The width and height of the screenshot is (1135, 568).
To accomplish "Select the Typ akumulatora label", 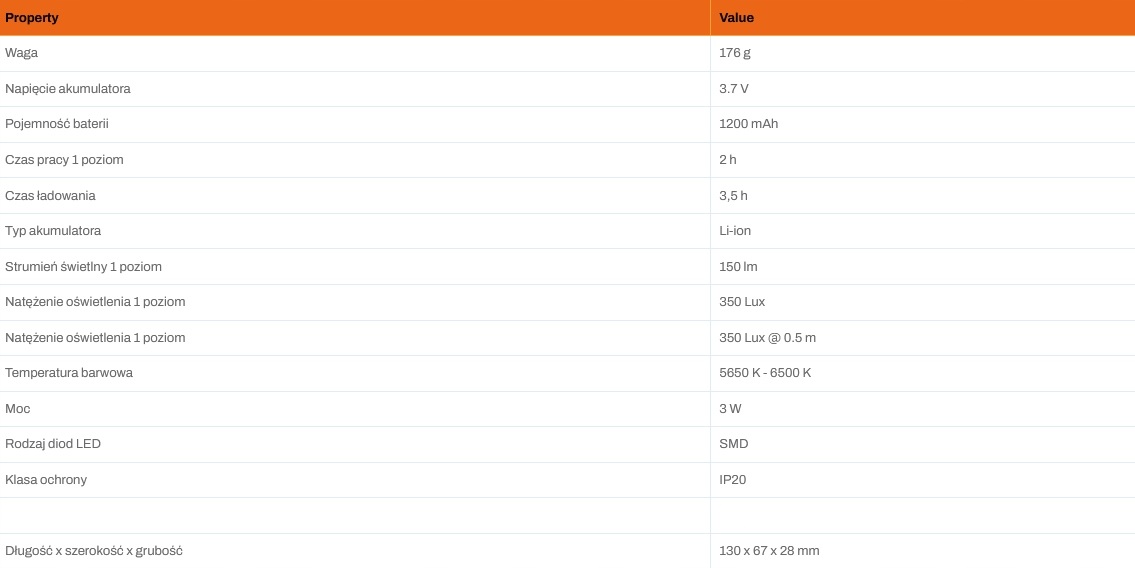I will [x=53, y=231].
